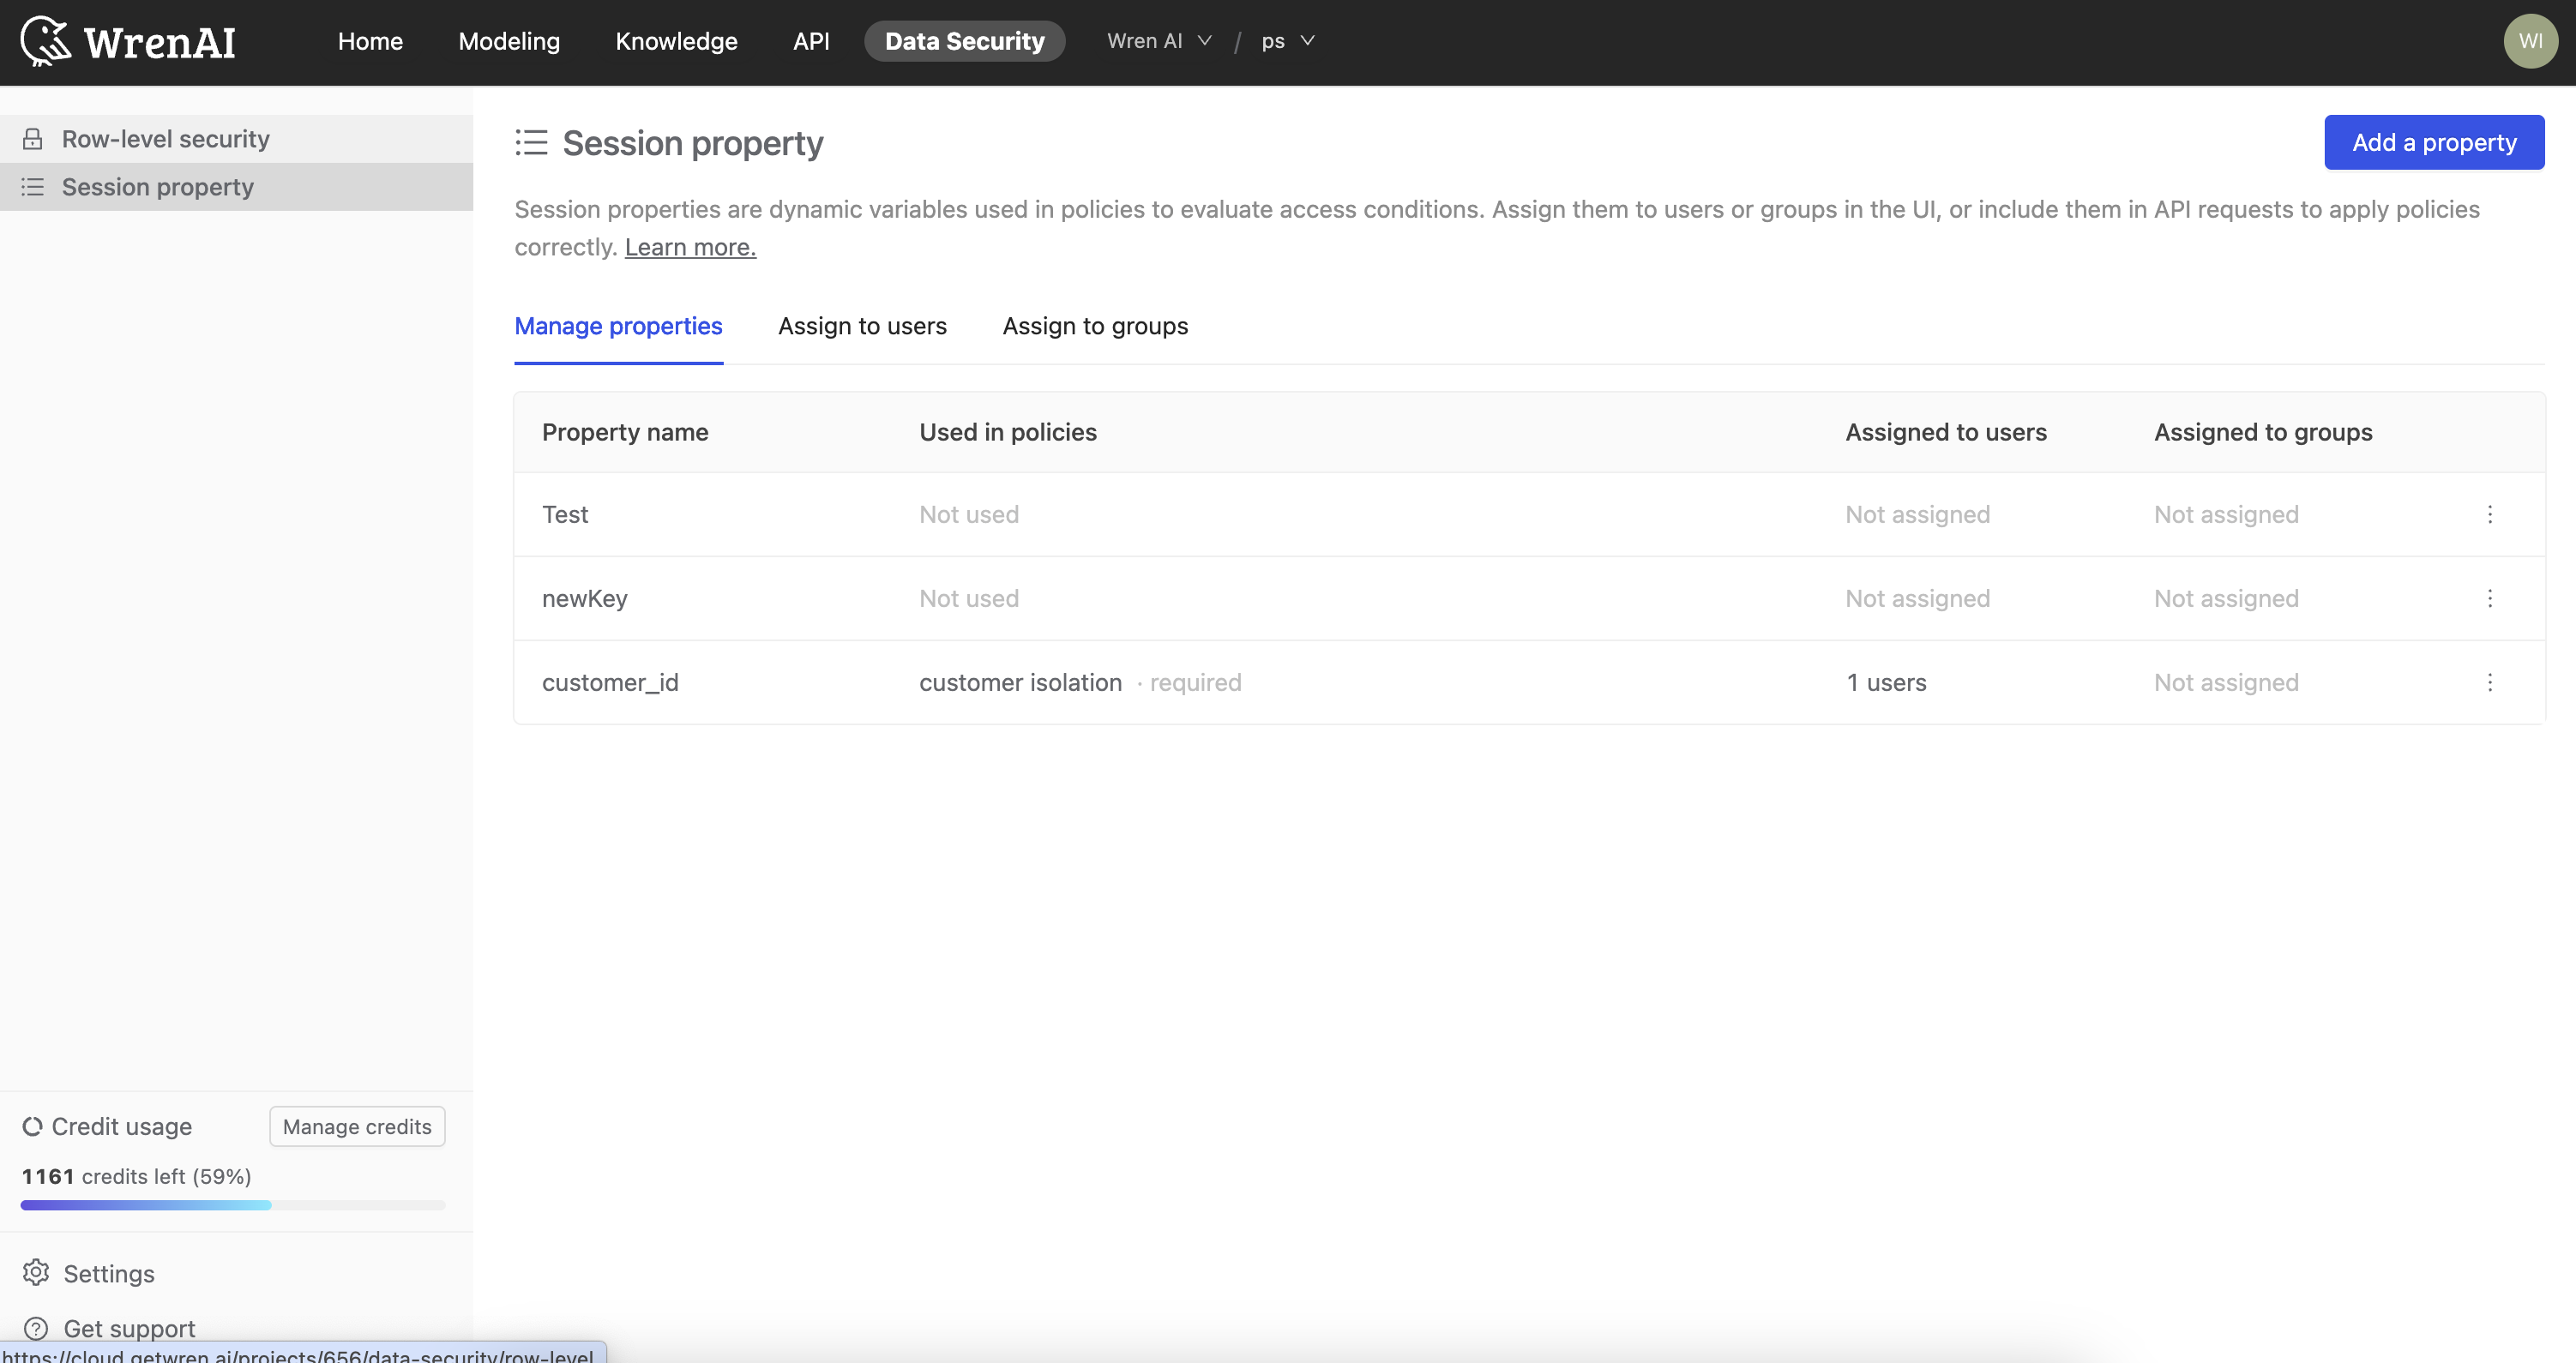Switch to the Assign to groups tab
The width and height of the screenshot is (2576, 1363).
pos(1095,326)
